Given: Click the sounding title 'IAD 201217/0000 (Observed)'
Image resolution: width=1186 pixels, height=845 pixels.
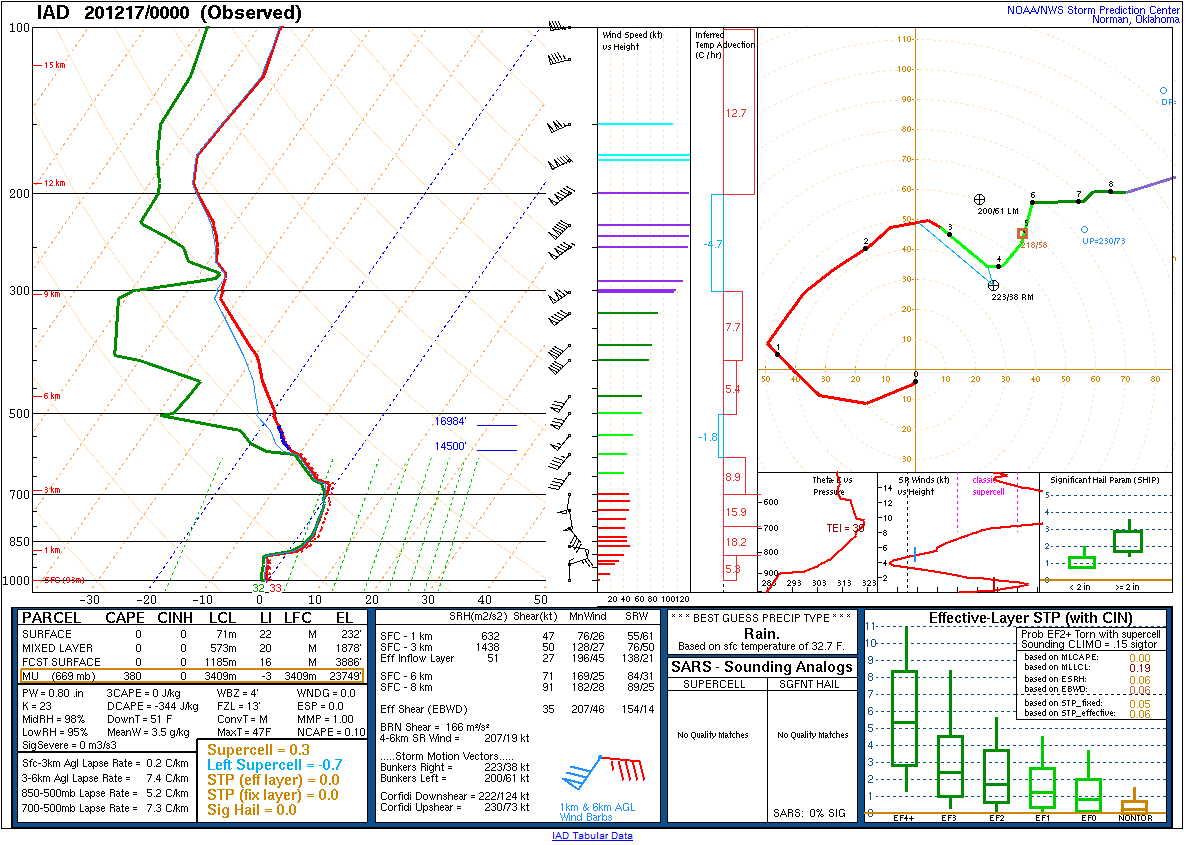Looking at the screenshot, I should coord(169,13).
